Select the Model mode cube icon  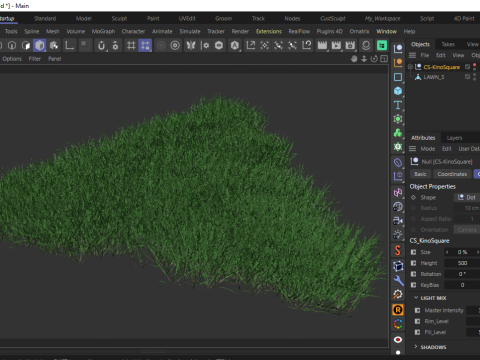[x=40, y=45]
